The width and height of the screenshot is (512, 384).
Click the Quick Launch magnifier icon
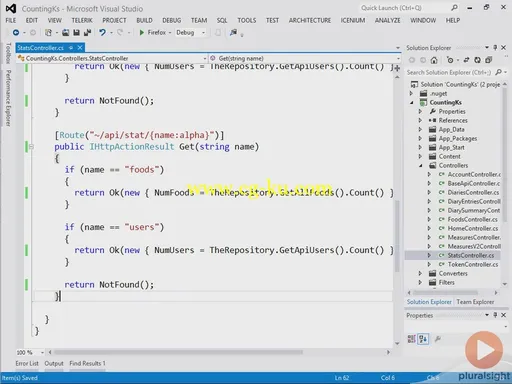pos(454,8)
